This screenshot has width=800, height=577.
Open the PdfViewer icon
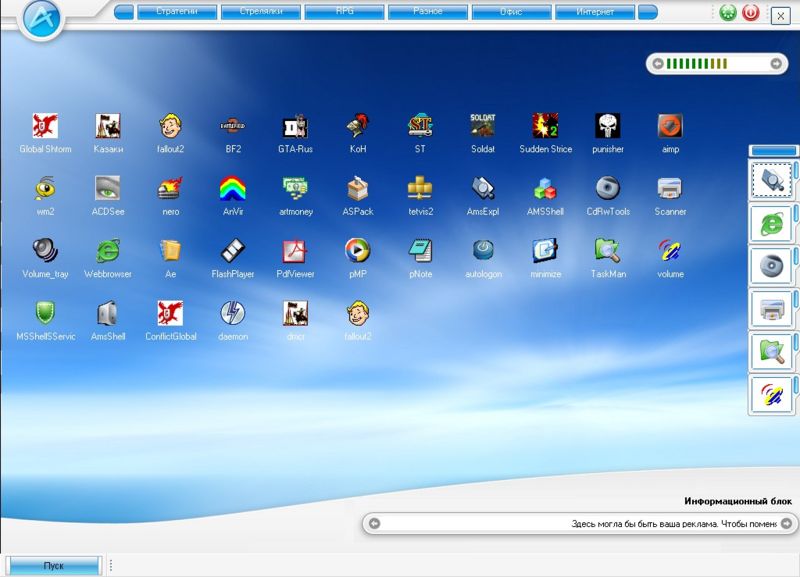295,251
